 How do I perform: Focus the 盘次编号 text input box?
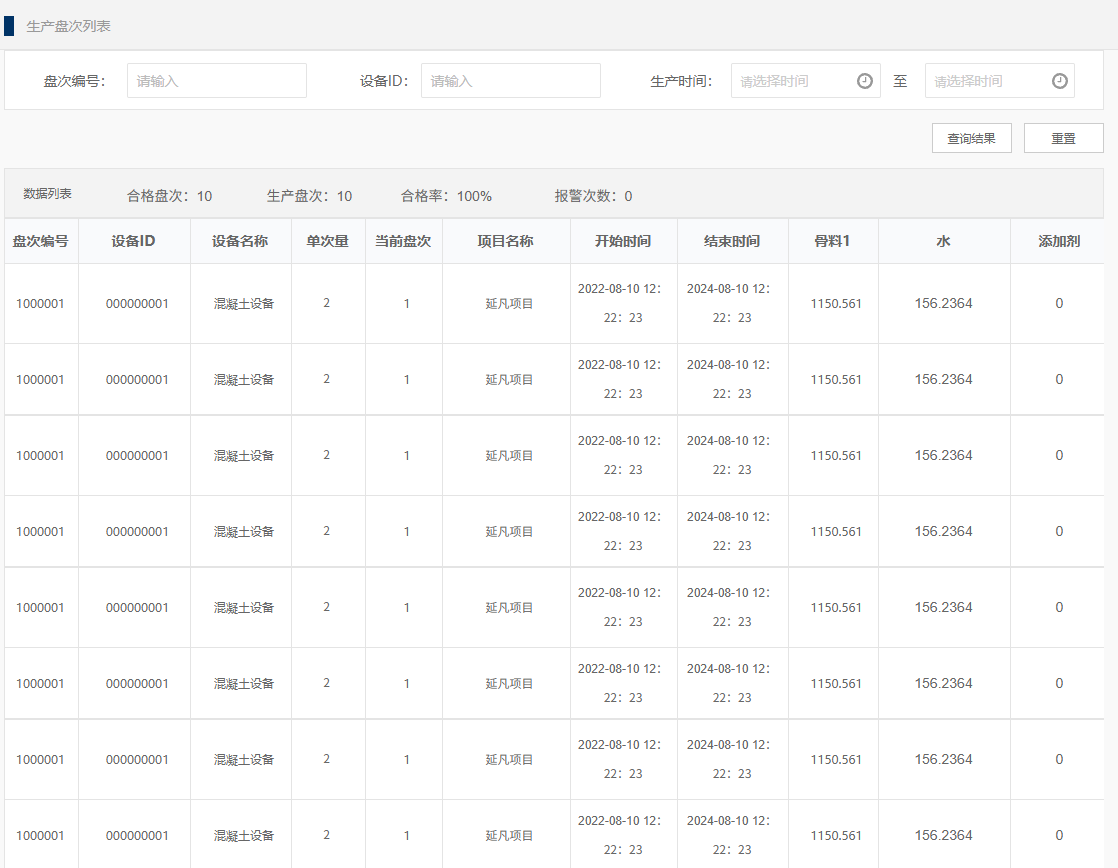pyautogui.click(x=216, y=81)
